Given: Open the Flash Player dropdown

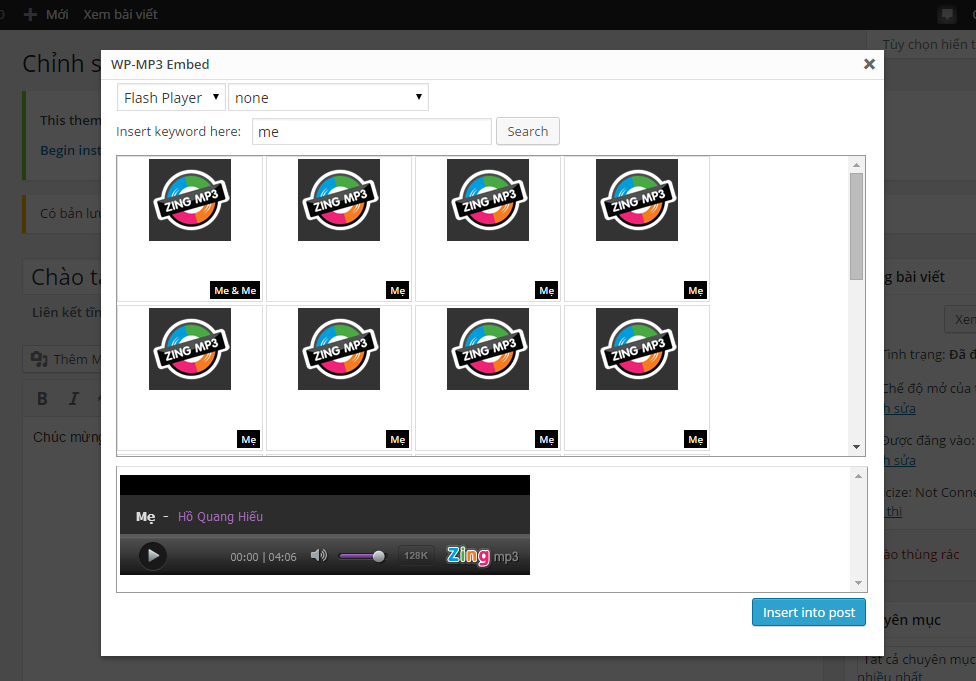Looking at the screenshot, I should coord(171,98).
